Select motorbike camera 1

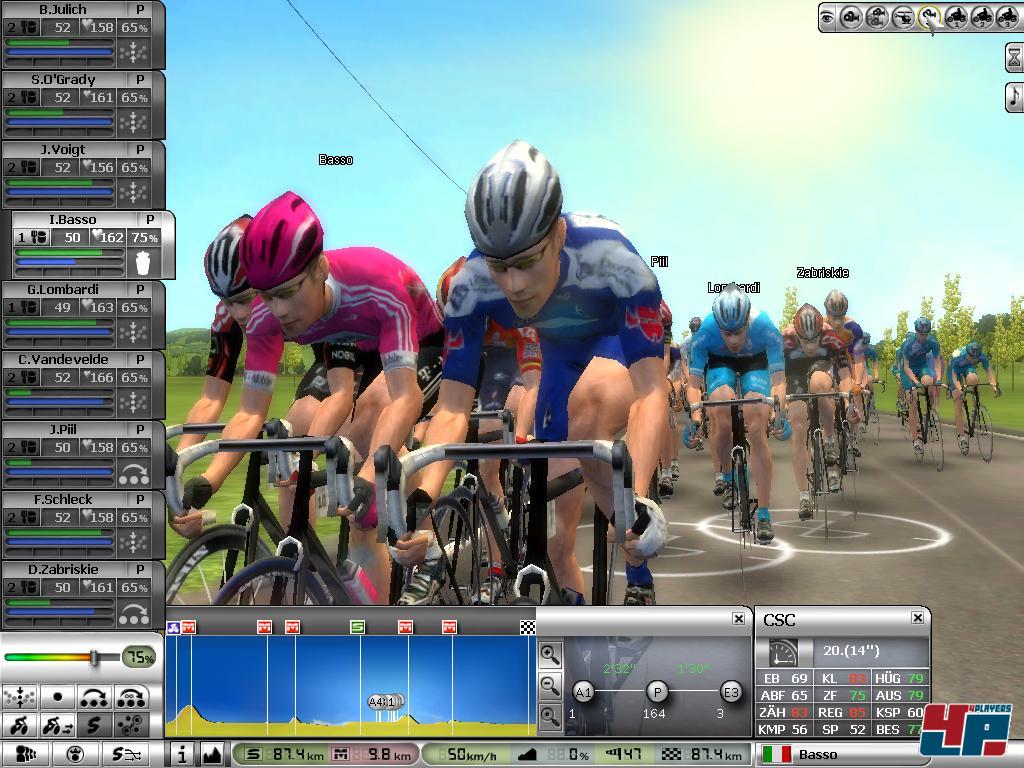pos(955,17)
